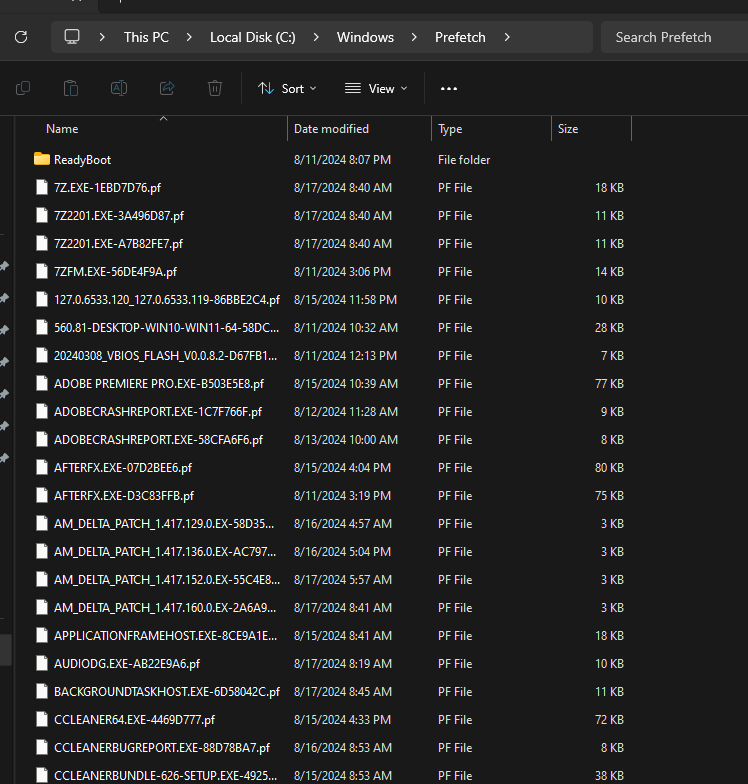Click the Refresh icon

(21, 37)
